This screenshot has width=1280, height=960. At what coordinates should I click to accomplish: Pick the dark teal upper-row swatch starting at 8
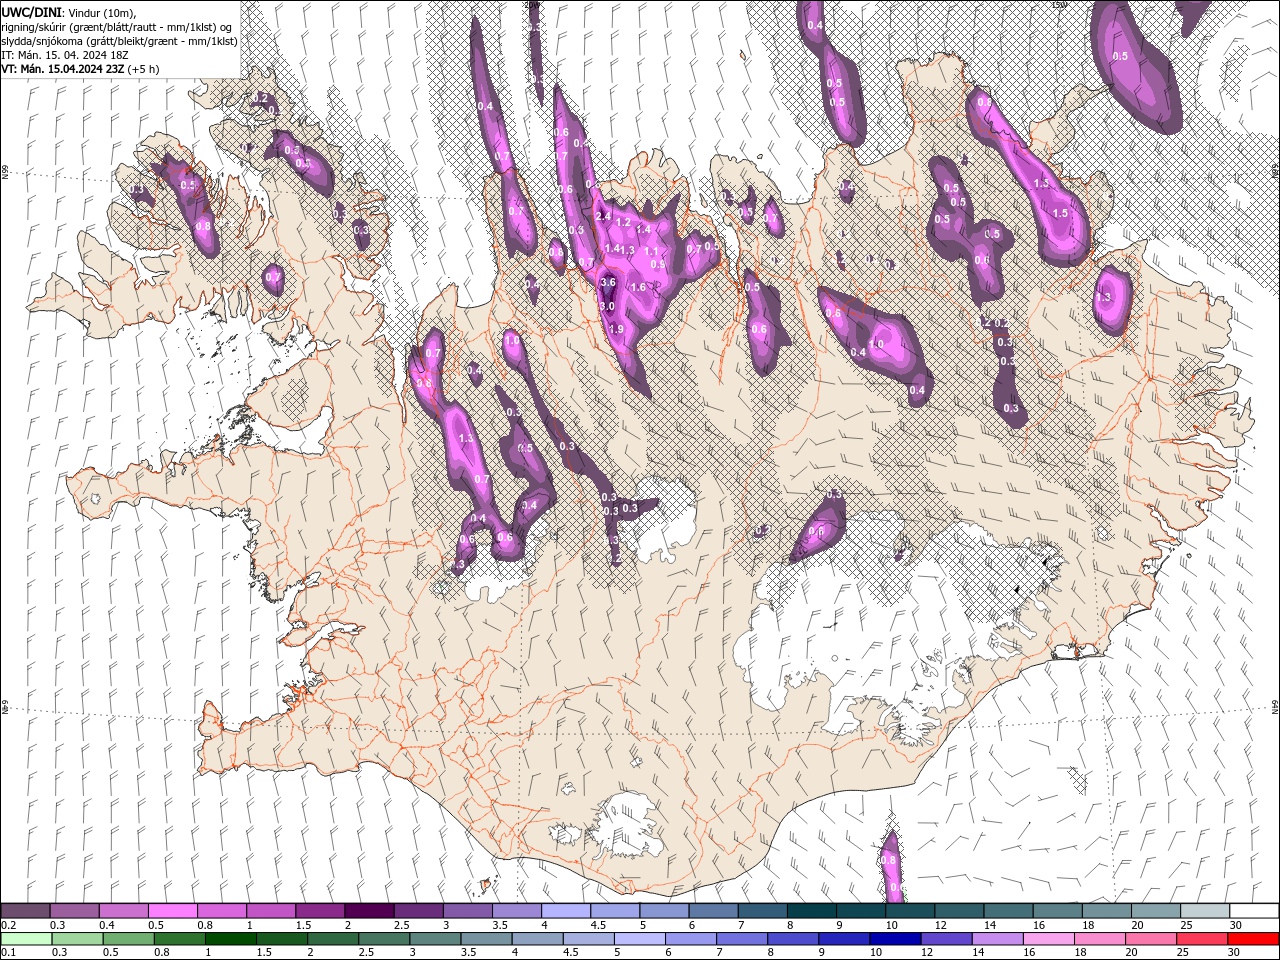click(811, 911)
